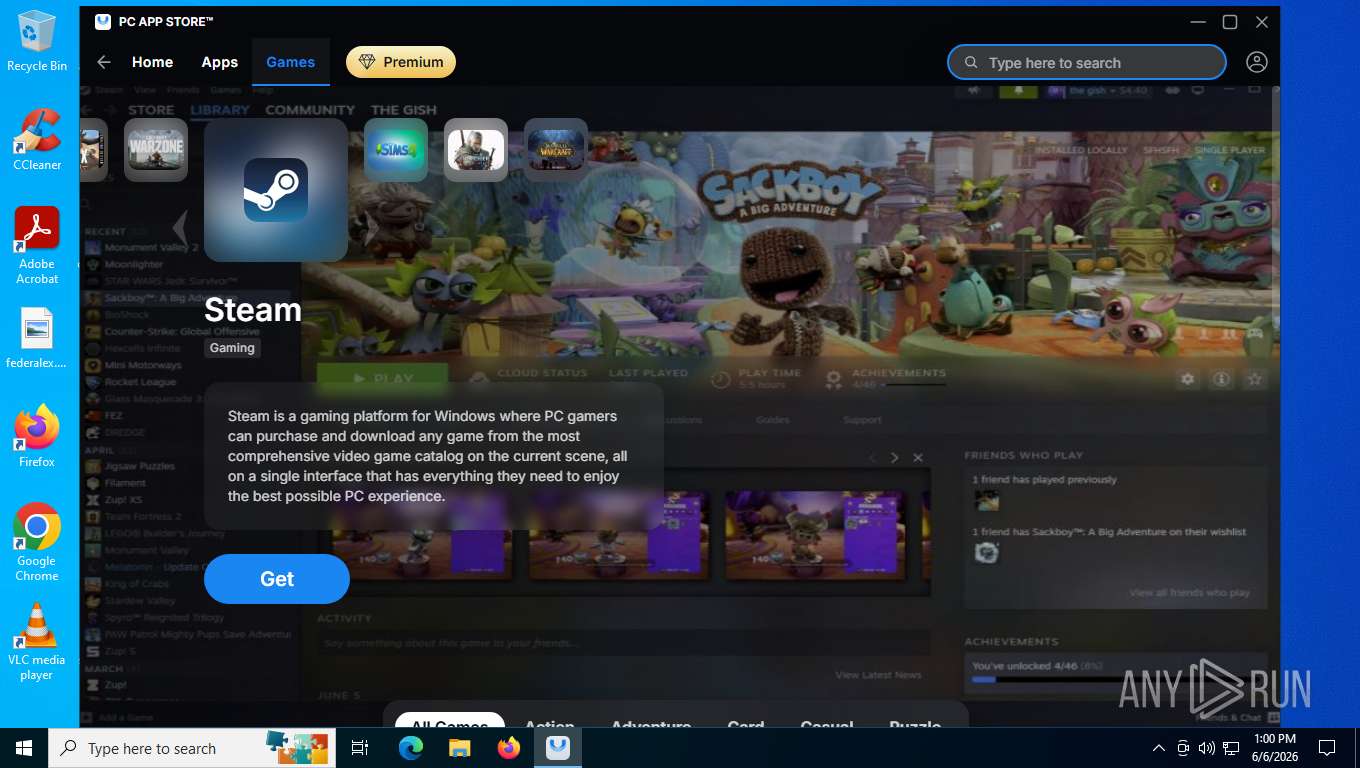Open the taskbar clock and date
This screenshot has width=1360, height=768.
pyautogui.click(x=1273, y=748)
